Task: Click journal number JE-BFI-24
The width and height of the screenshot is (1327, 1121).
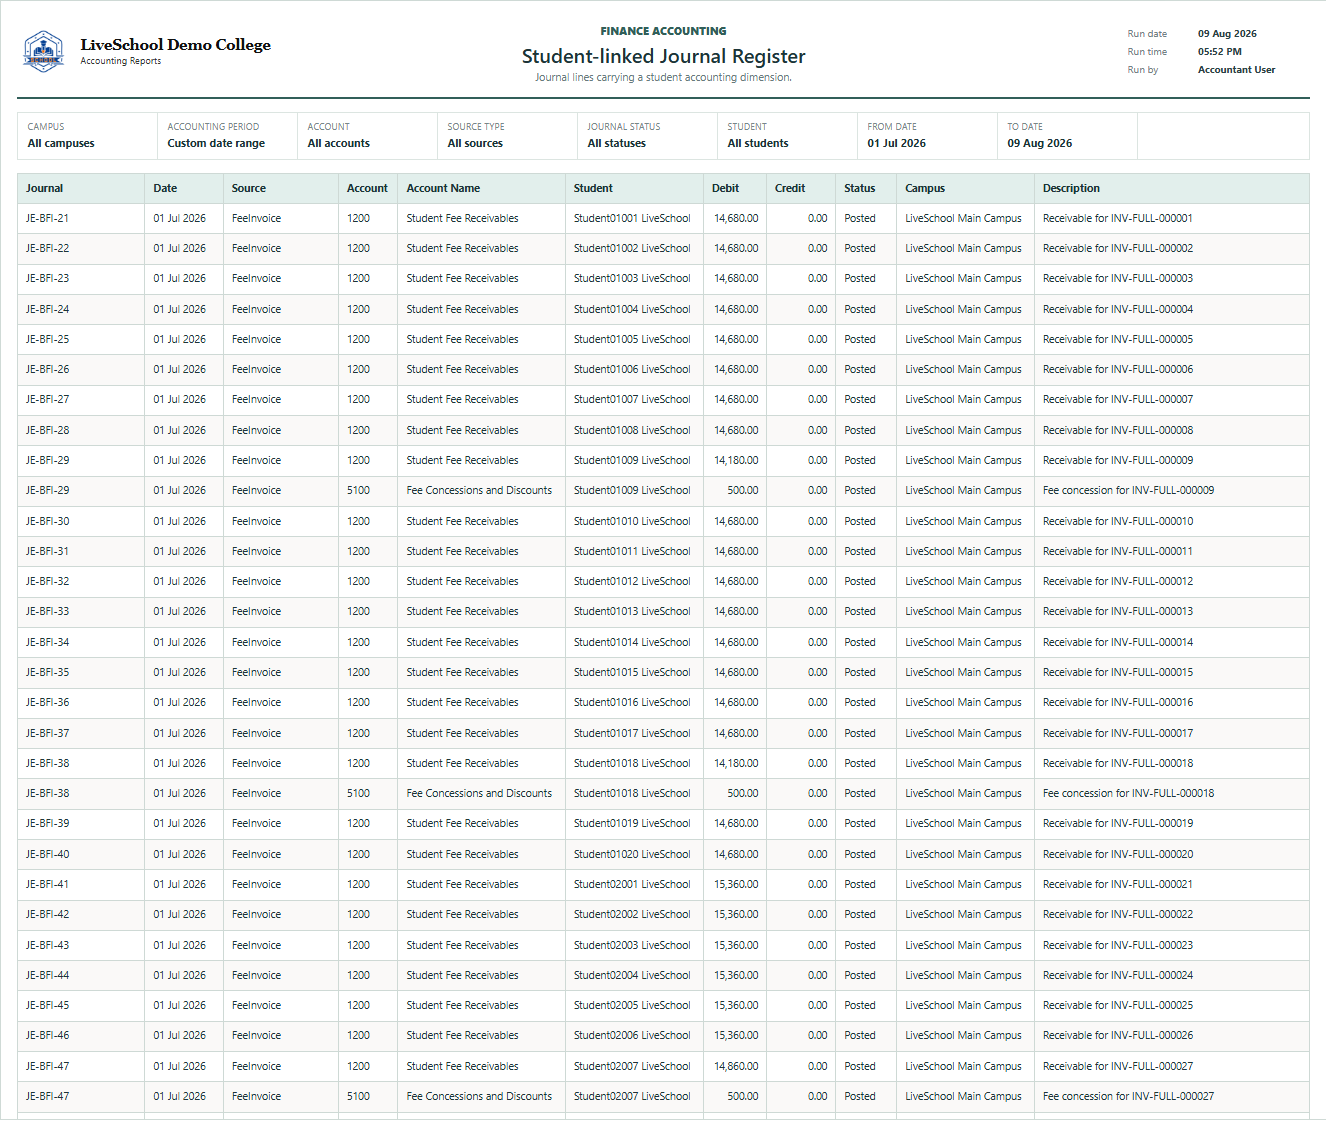Action: click(x=48, y=309)
